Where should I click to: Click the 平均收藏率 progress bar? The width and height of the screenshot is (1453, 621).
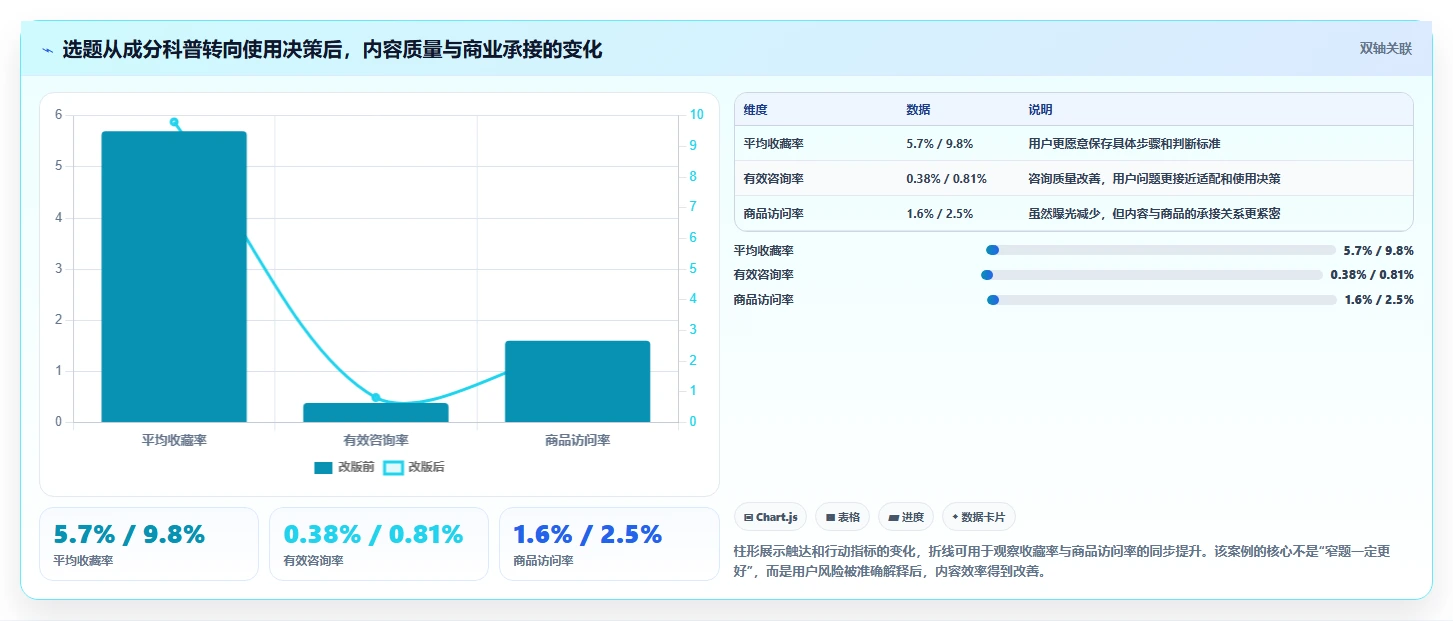[1160, 250]
